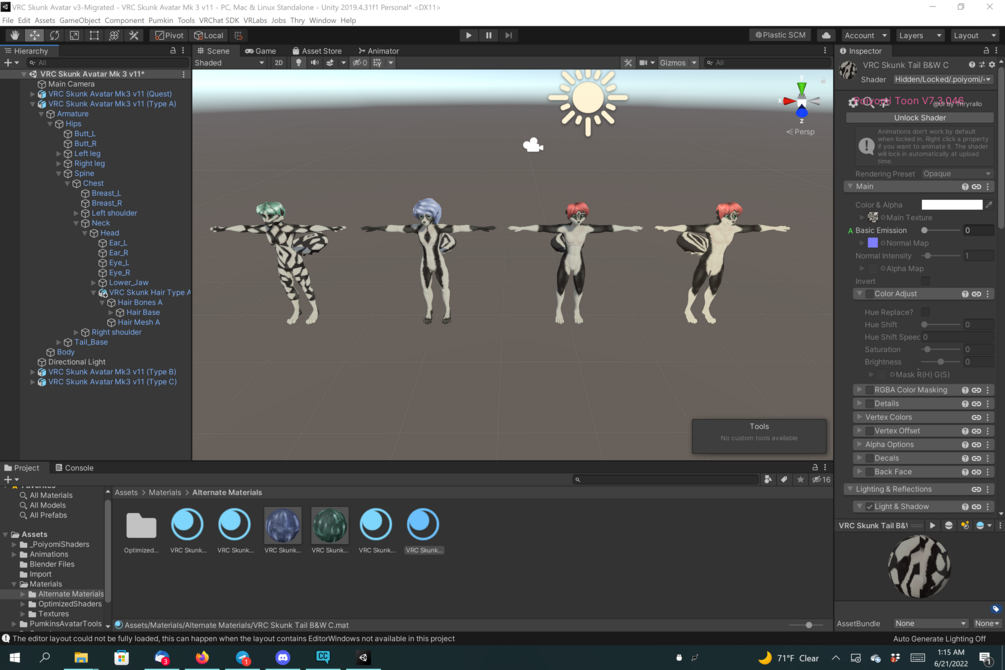Open material help icon in Inspector

972,65
